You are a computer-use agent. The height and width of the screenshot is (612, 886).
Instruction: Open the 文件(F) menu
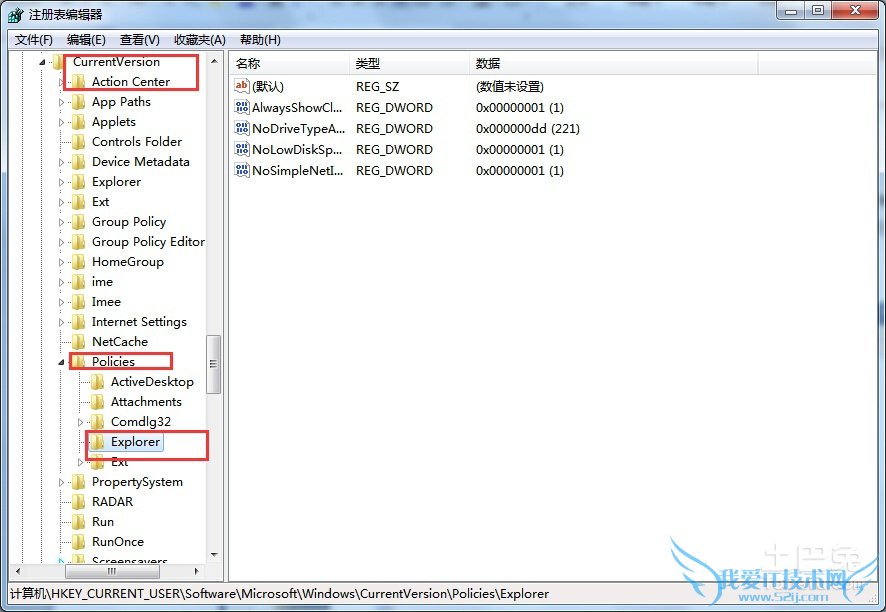34,40
